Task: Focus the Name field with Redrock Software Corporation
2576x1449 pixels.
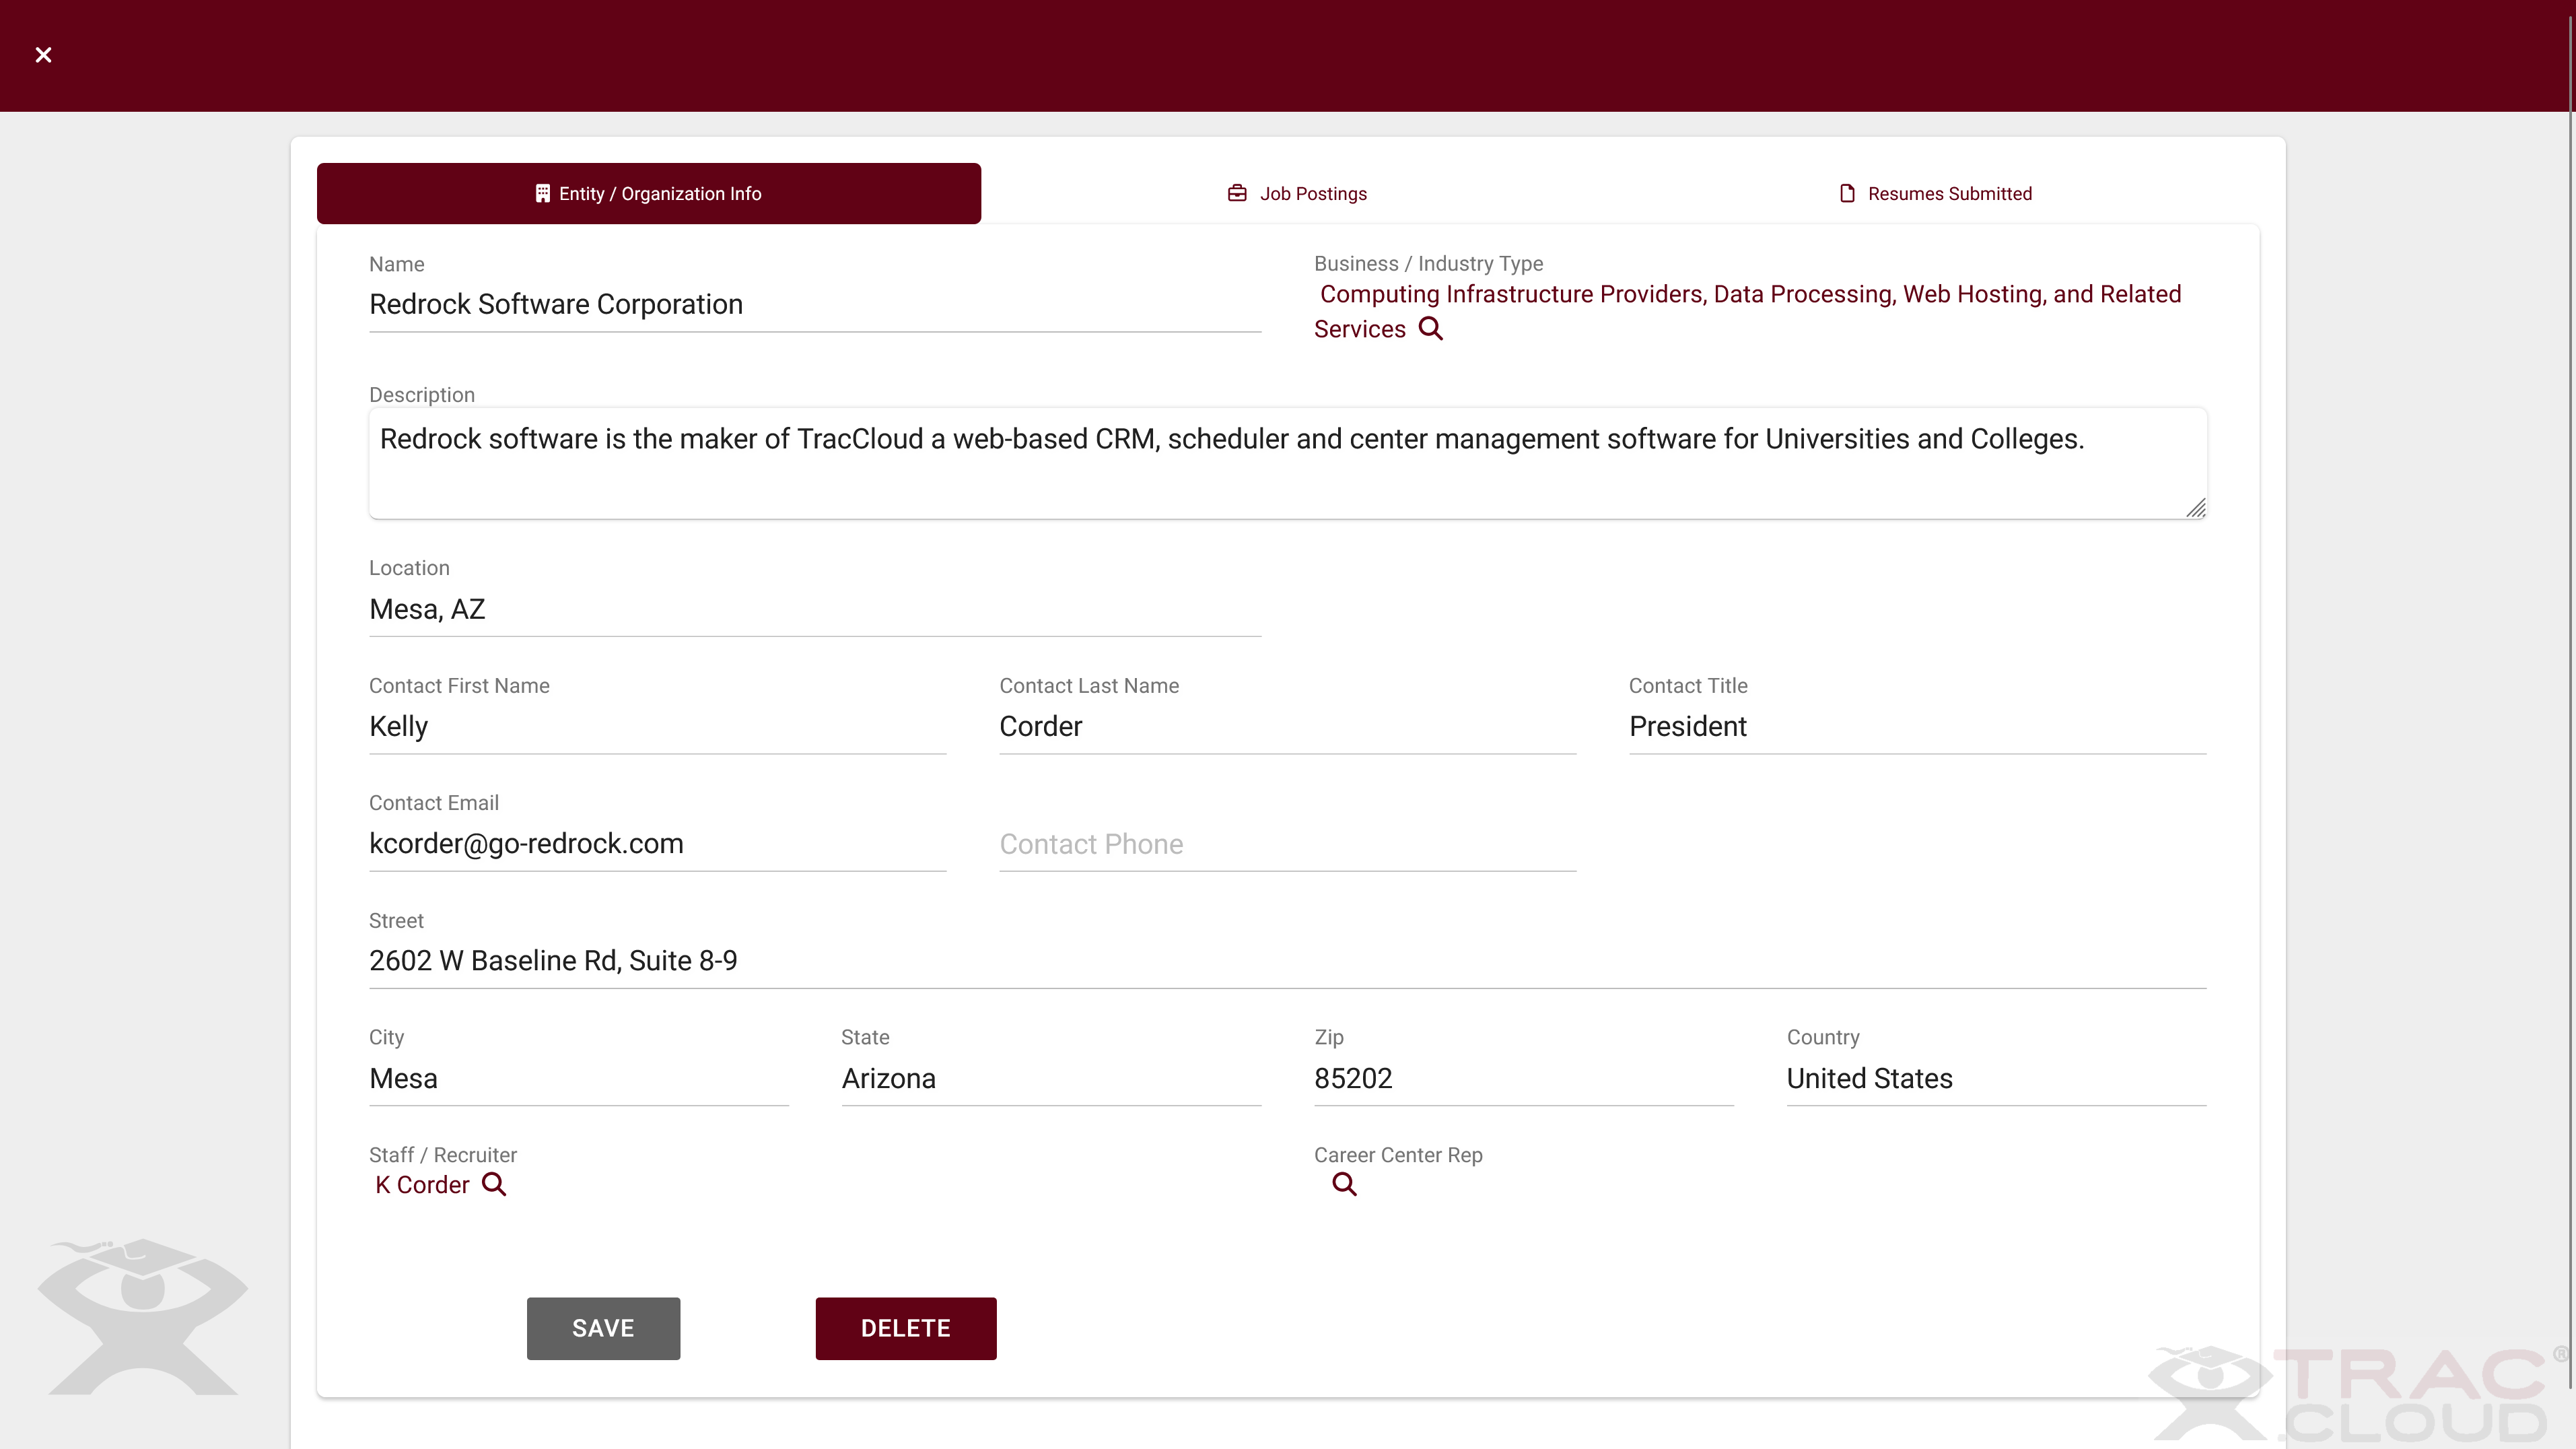Action: pyautogui.click(x=814, y=304)
